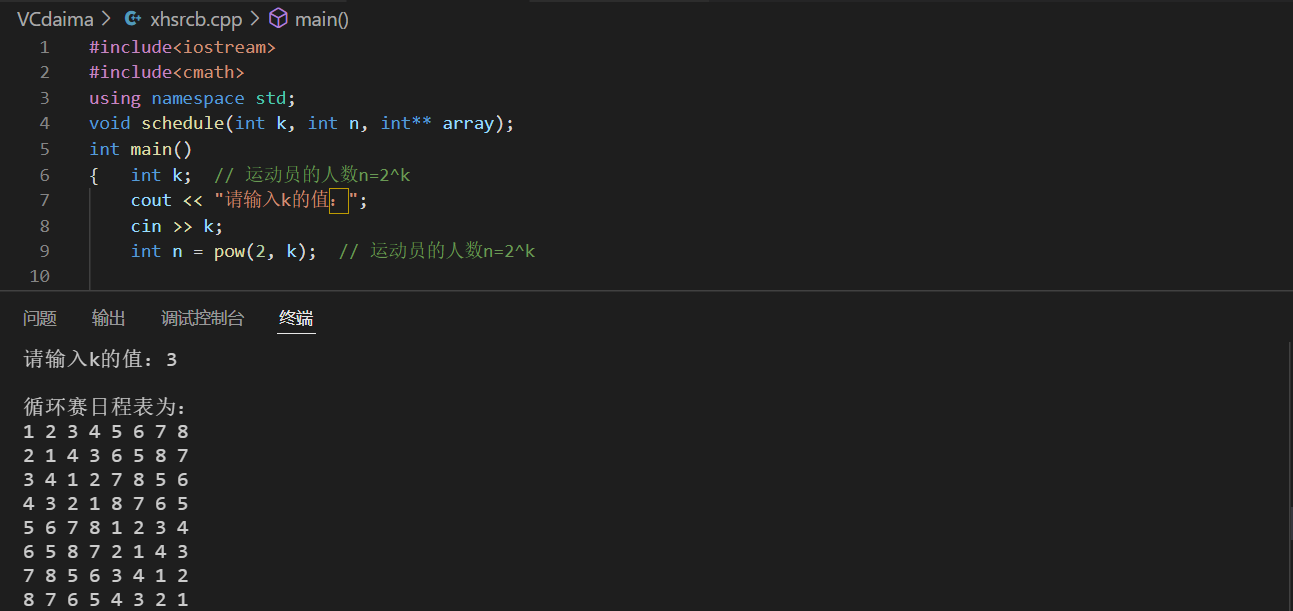Open the 调试控制台 tab
The image size is (1293, 611).
pyautogui.click(x=202, y=318)
